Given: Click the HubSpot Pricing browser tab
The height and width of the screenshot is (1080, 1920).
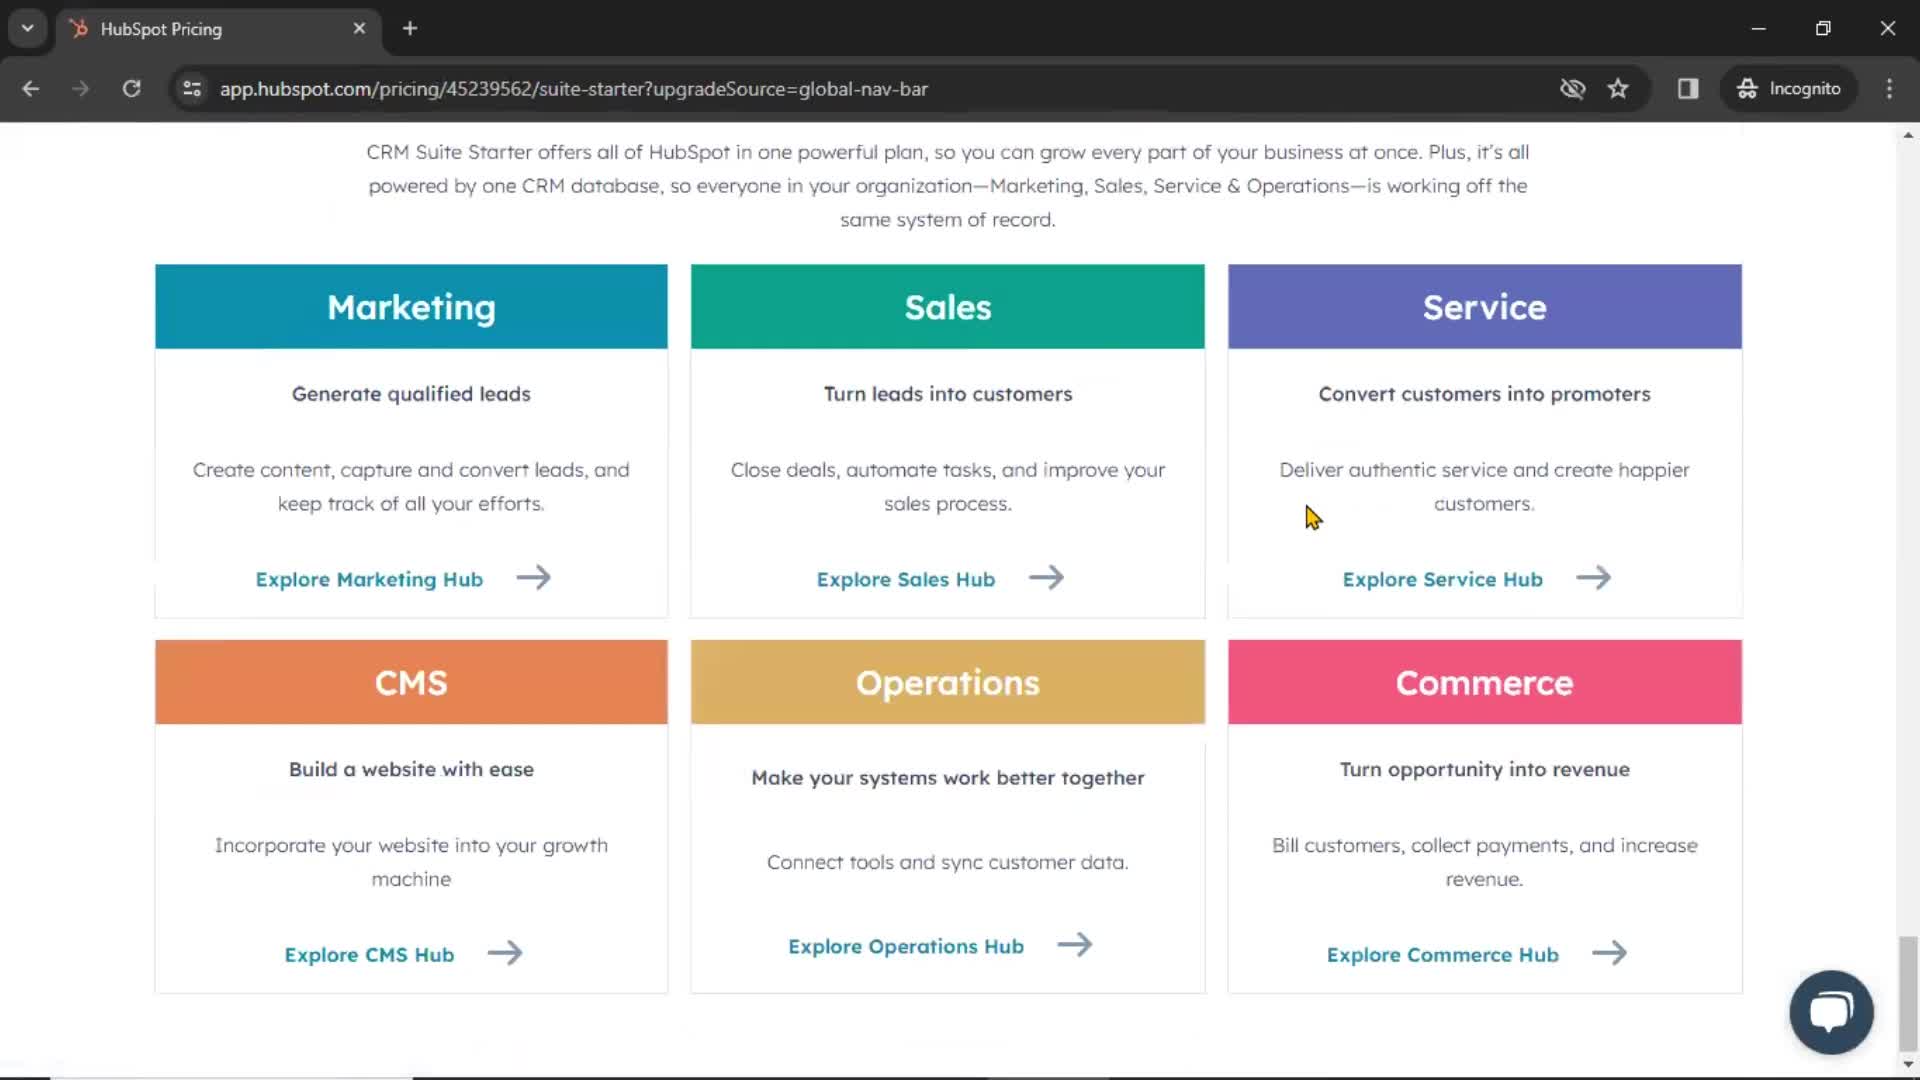Looking at the screenshot, I should click(219, 28).
